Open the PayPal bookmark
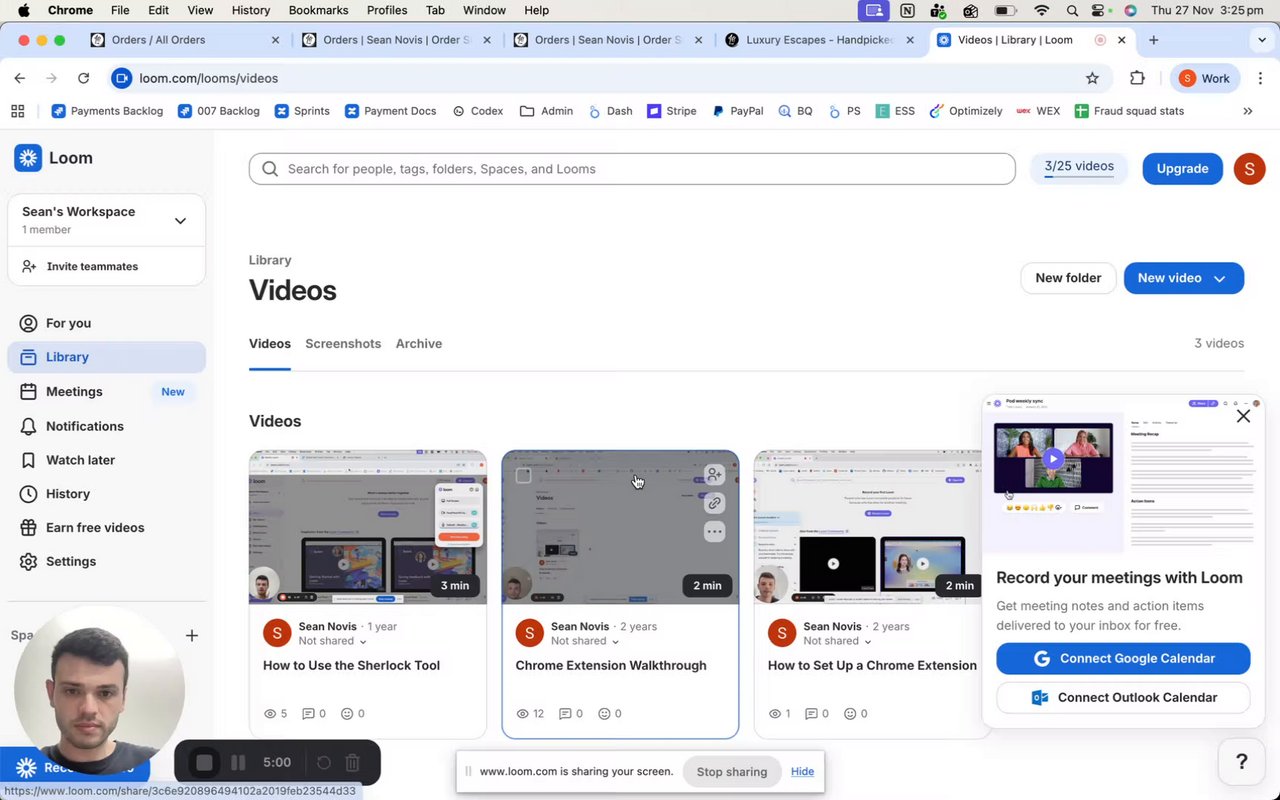Screen dimensions: 1280x800 738,111
